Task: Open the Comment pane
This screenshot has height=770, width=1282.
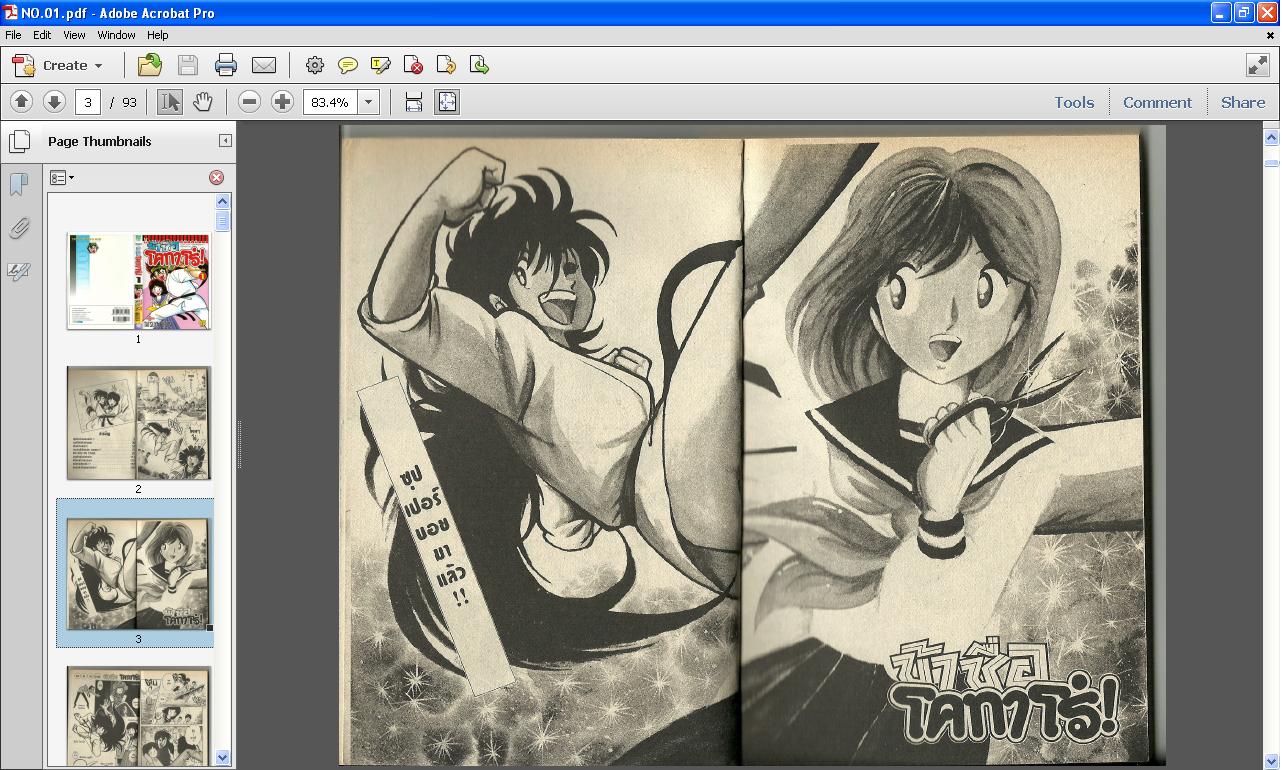Action: (1157, 102)
